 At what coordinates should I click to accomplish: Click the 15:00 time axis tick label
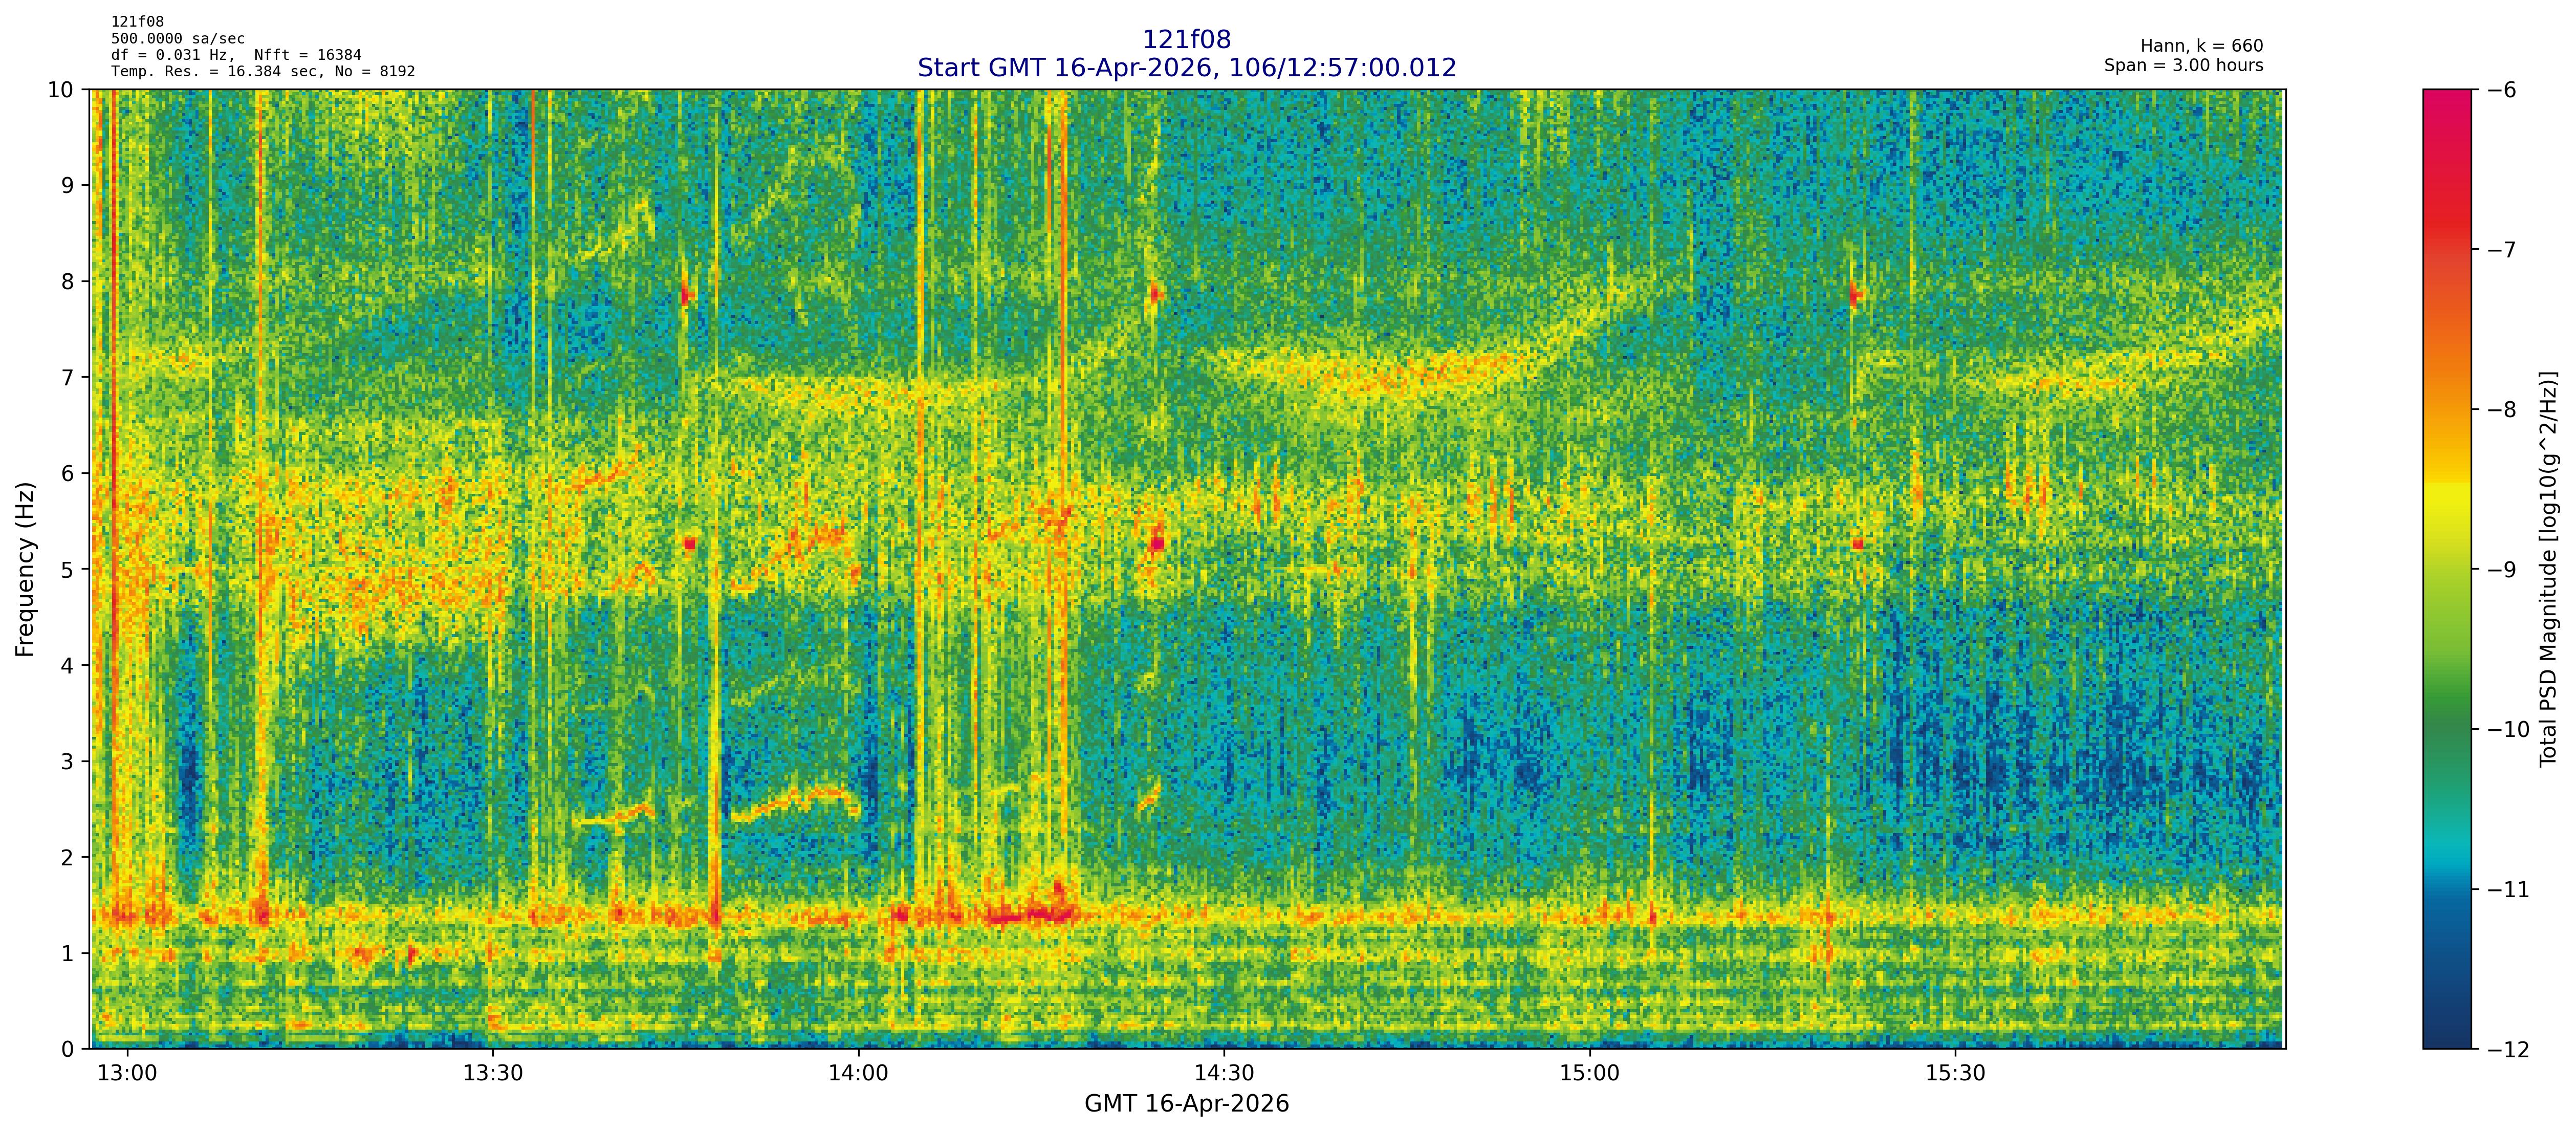click(x=1589, y=1073)
